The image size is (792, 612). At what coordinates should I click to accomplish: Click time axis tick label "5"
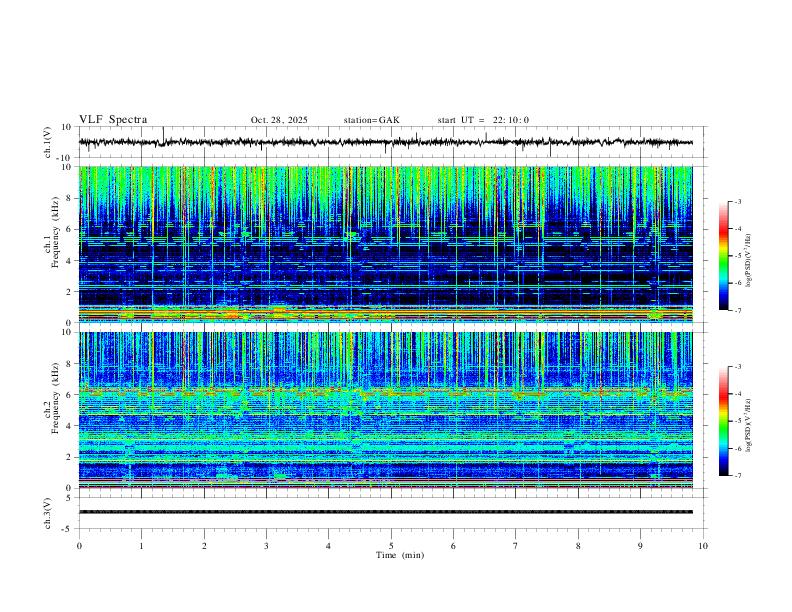tap(391, 546)
